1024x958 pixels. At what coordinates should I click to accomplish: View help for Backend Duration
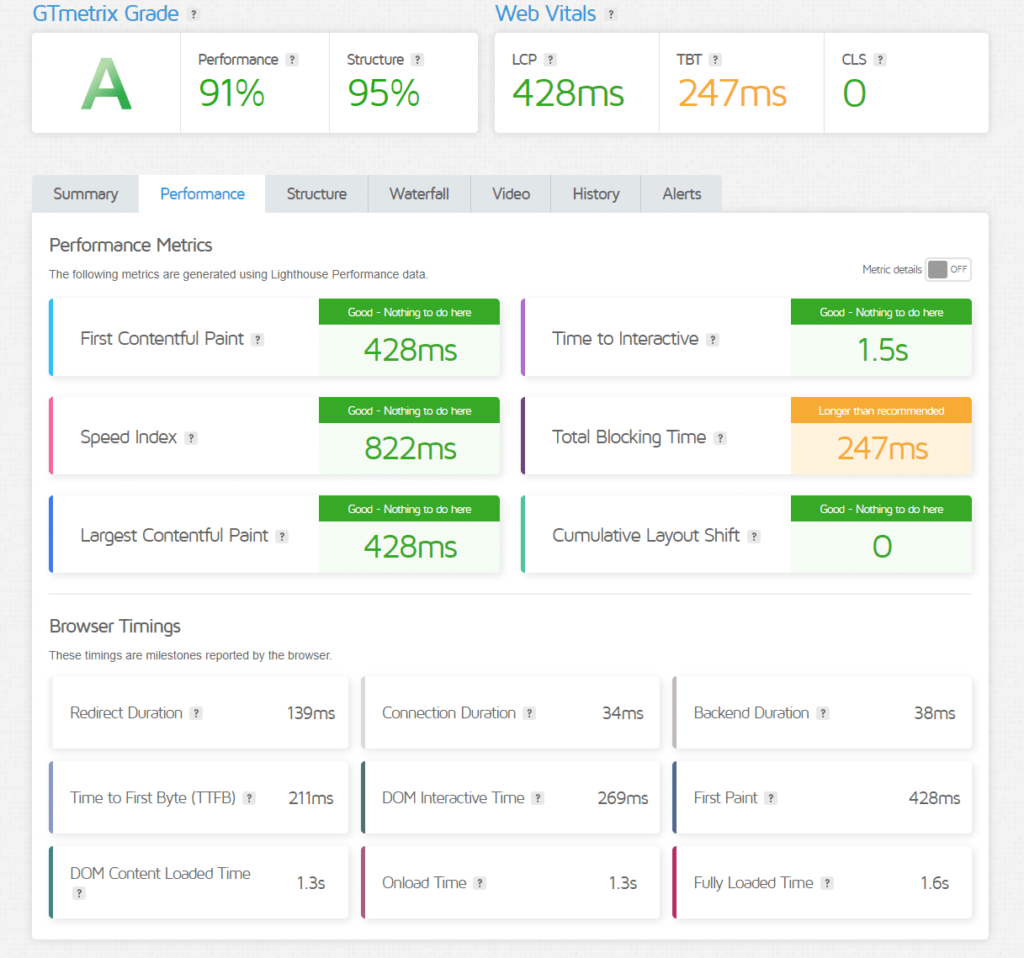(x=823, y=713)
